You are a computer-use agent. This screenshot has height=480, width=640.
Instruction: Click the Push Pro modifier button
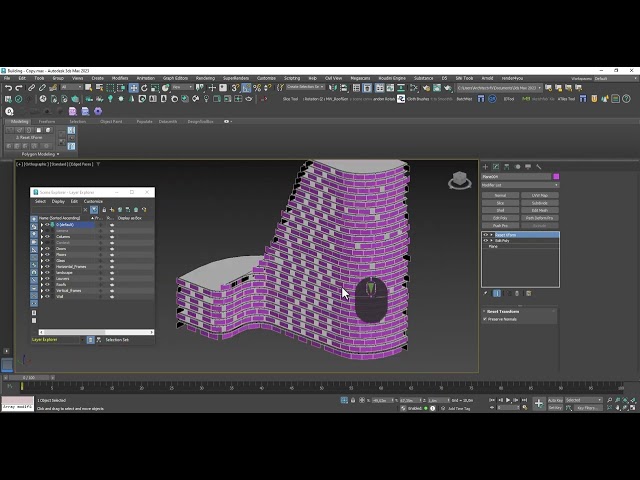point(500,226)
